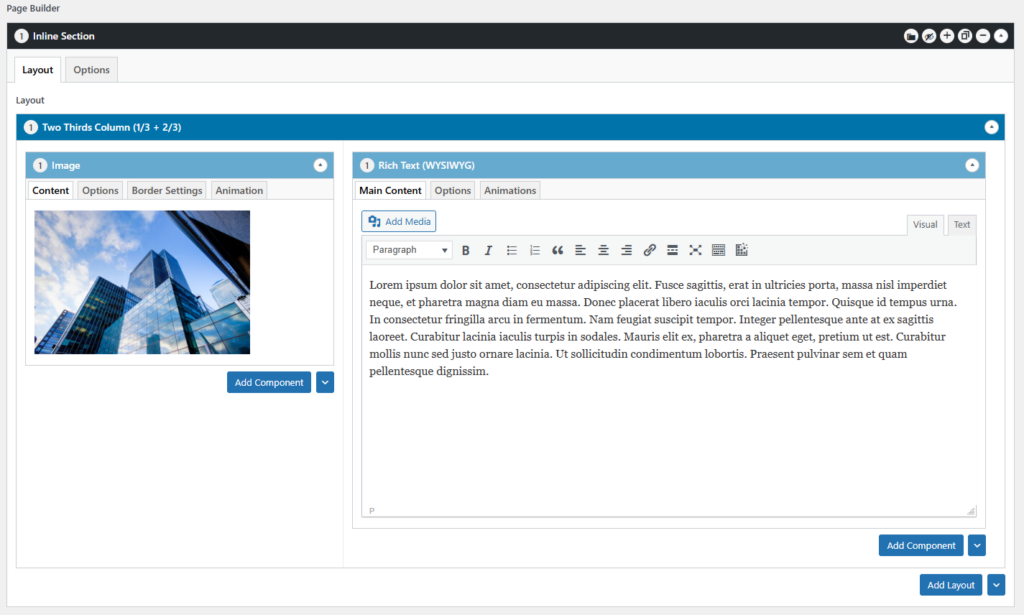Toggle section visibility with the hidden-eye icon

[x=929, y=36]
